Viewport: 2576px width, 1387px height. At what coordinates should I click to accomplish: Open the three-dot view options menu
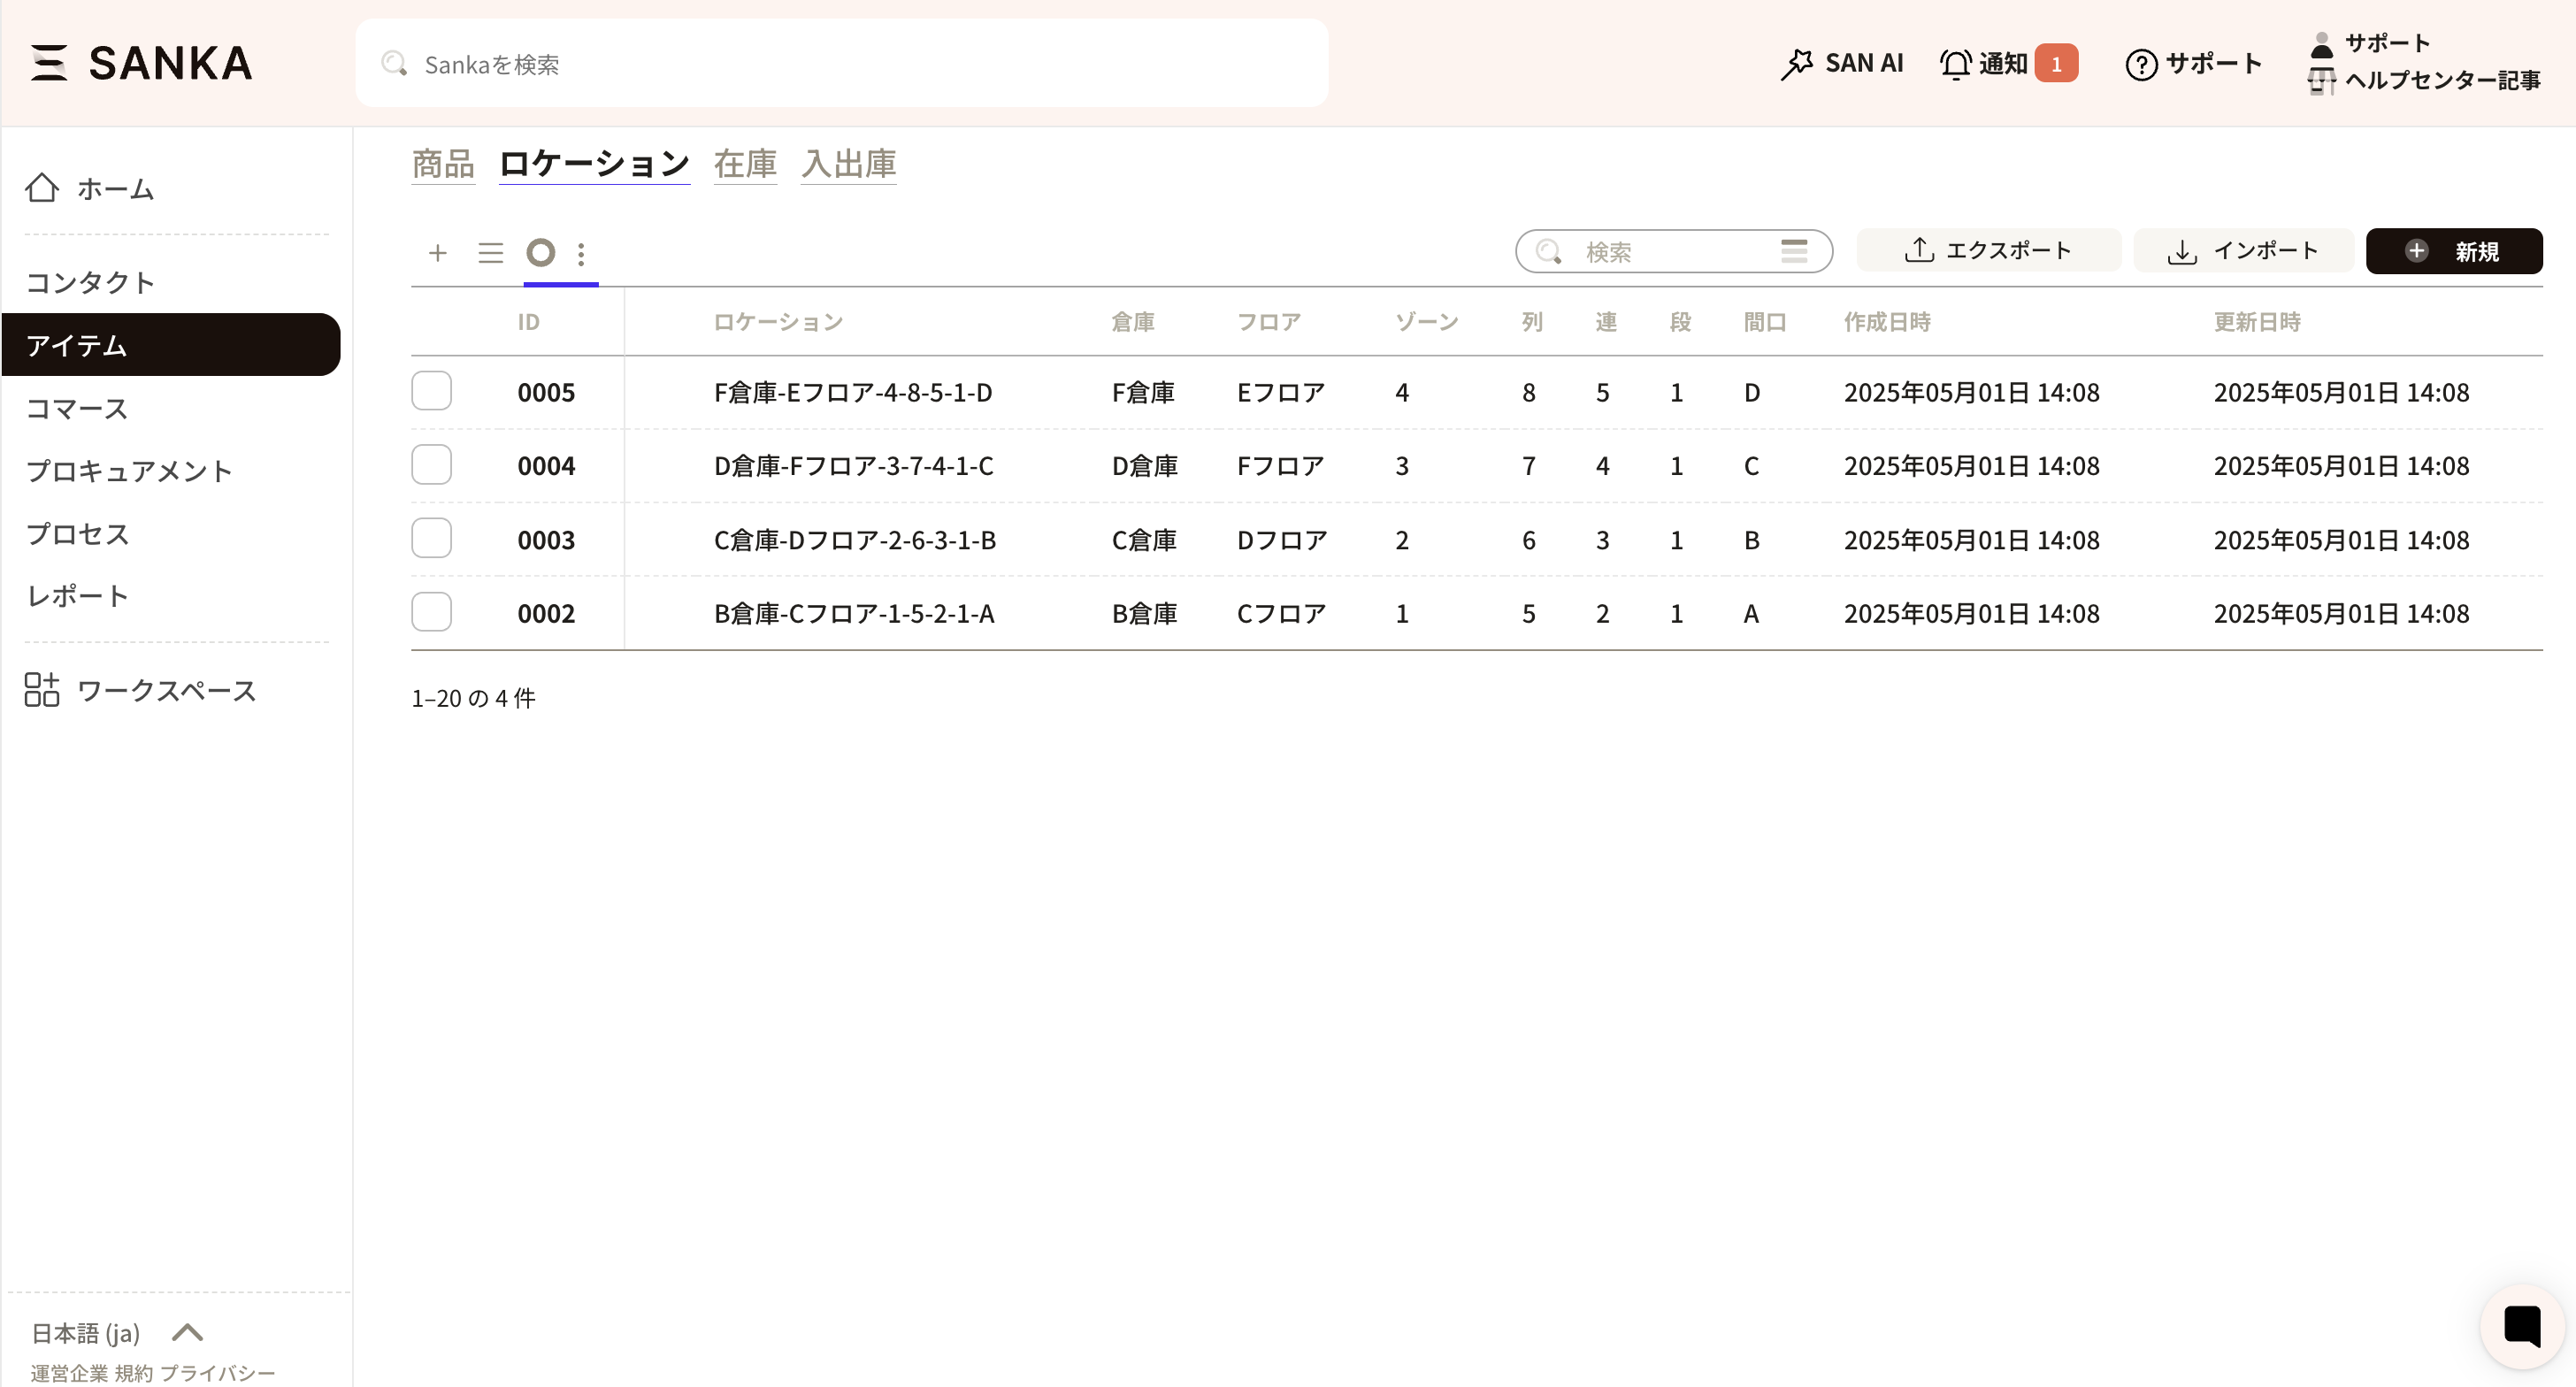(x=581, y=253)
